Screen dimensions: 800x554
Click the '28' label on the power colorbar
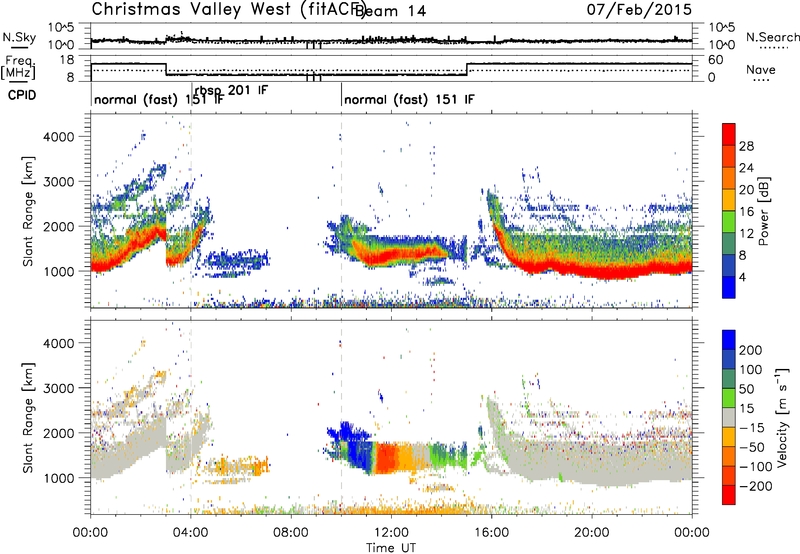[x=746, y=146]
